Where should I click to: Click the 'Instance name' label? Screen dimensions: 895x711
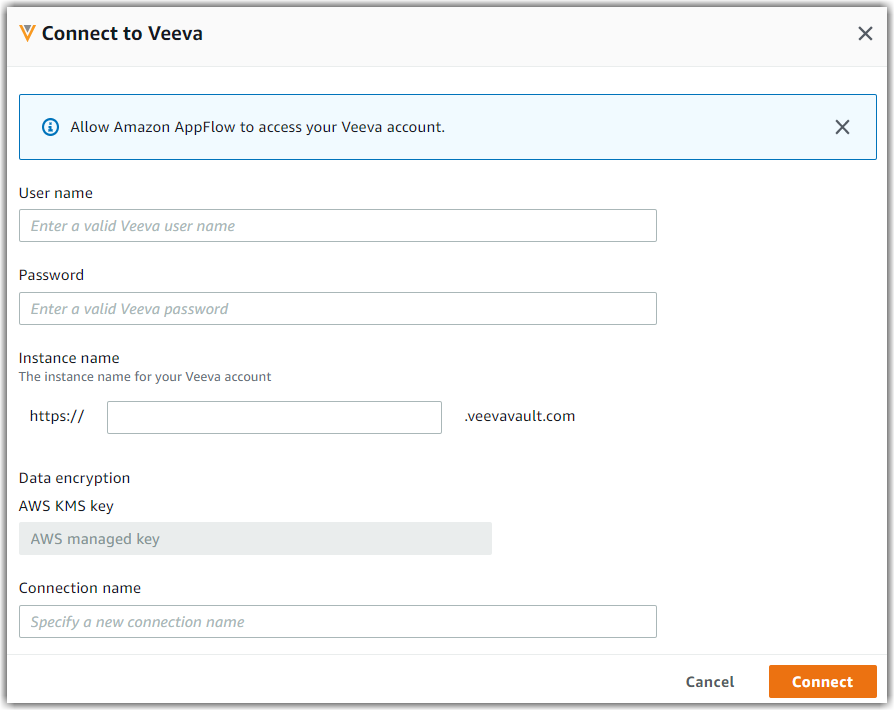(x=69, y=358)
